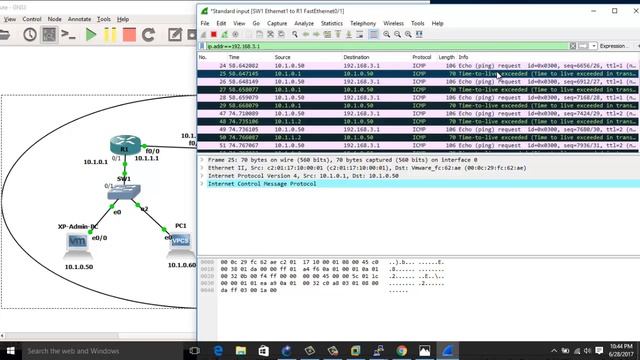This screenshot has height=360, width=640.
Task: Click Go to first packet icon
Action: (x=338, y=35)
